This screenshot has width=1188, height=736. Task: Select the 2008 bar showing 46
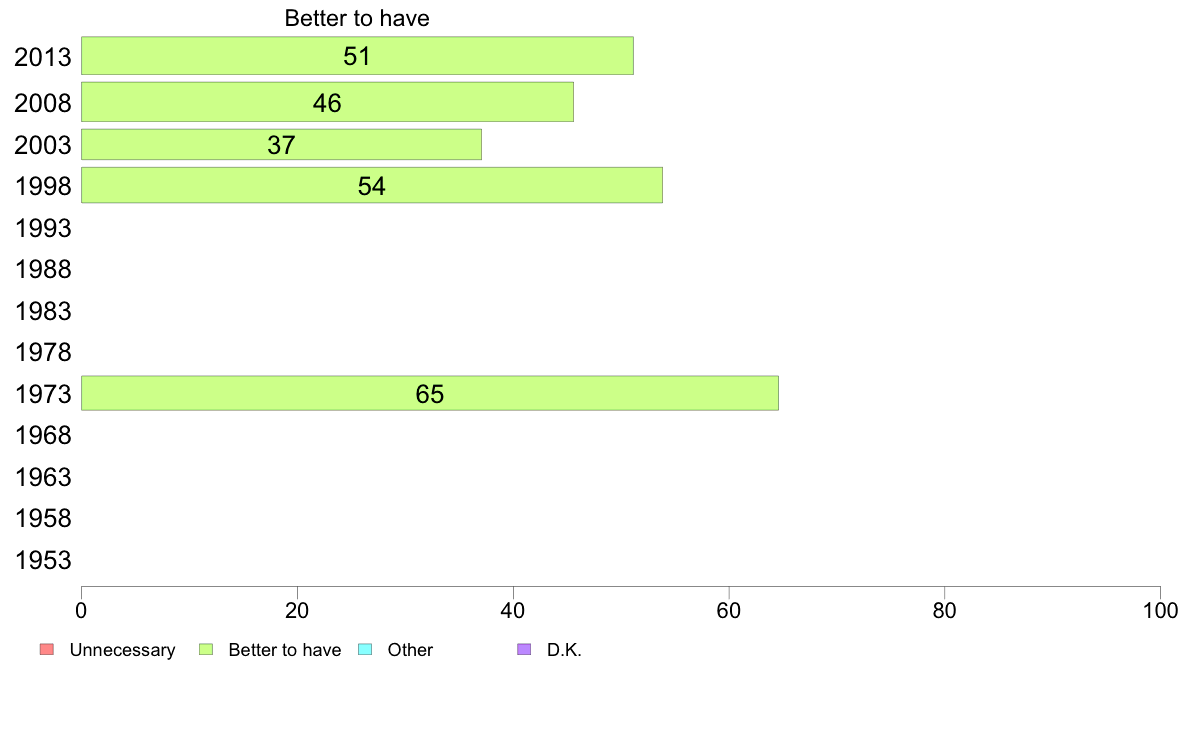tap(327, 102)
